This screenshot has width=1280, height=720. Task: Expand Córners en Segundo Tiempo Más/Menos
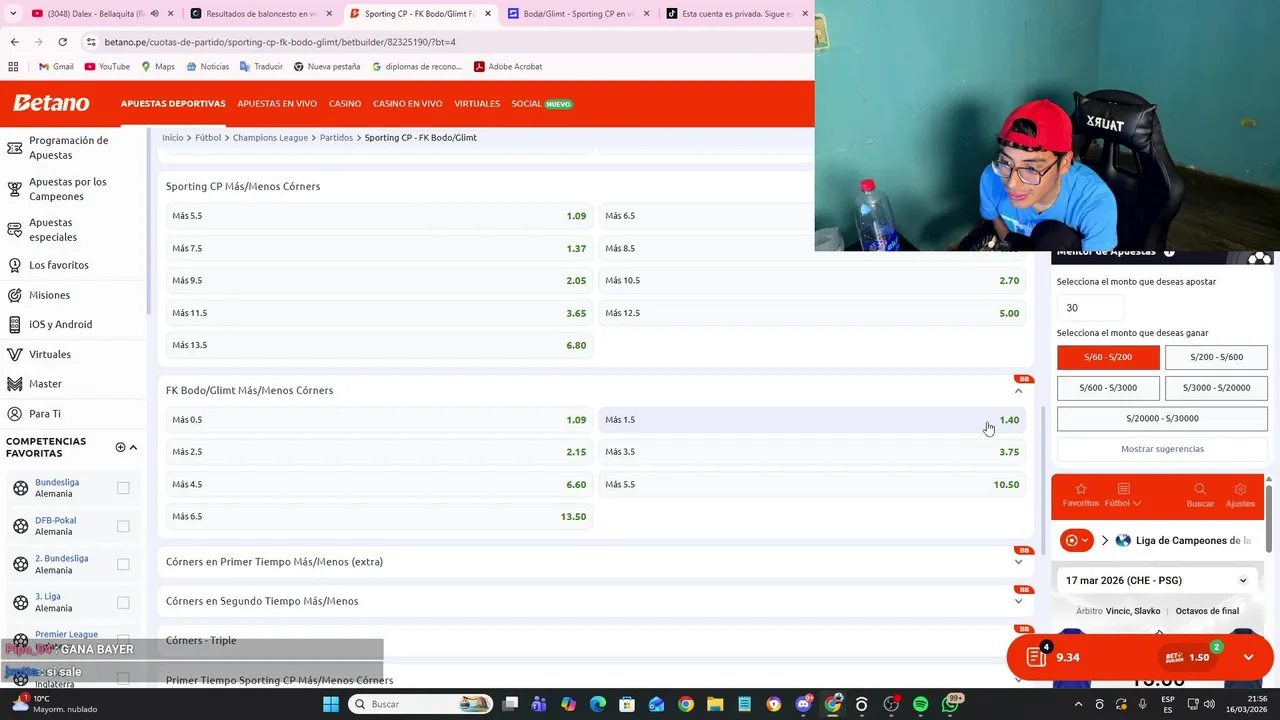pos(1018,601)
